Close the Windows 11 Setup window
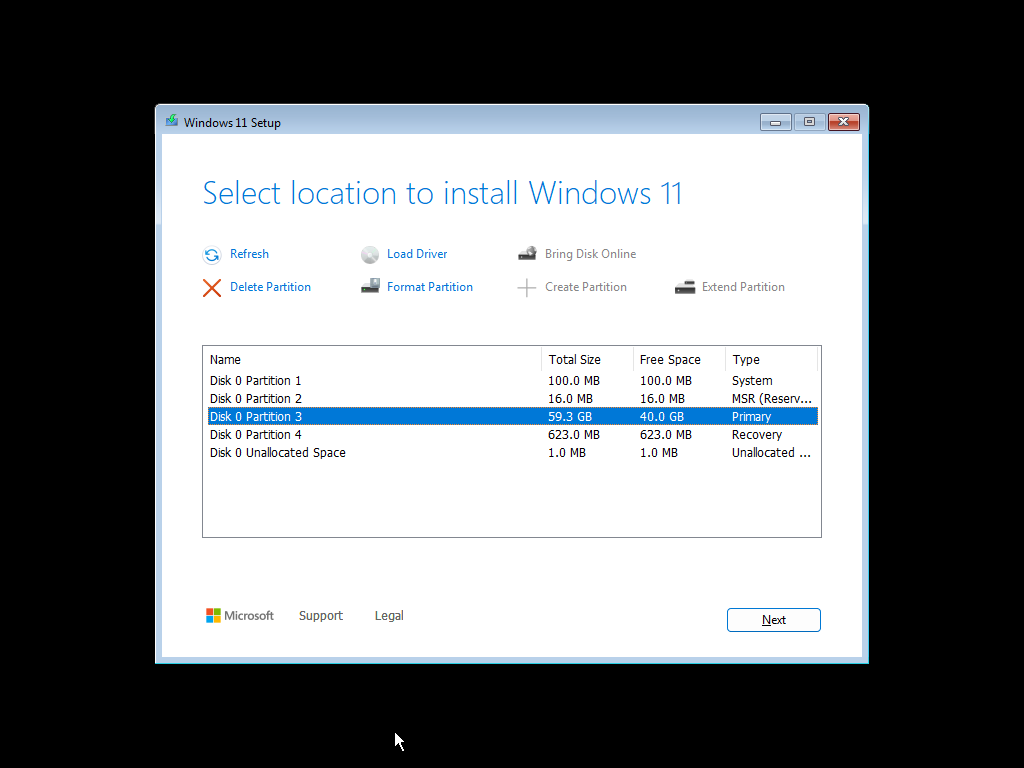Screen dimensions: 1024x768 pos(844,122)
